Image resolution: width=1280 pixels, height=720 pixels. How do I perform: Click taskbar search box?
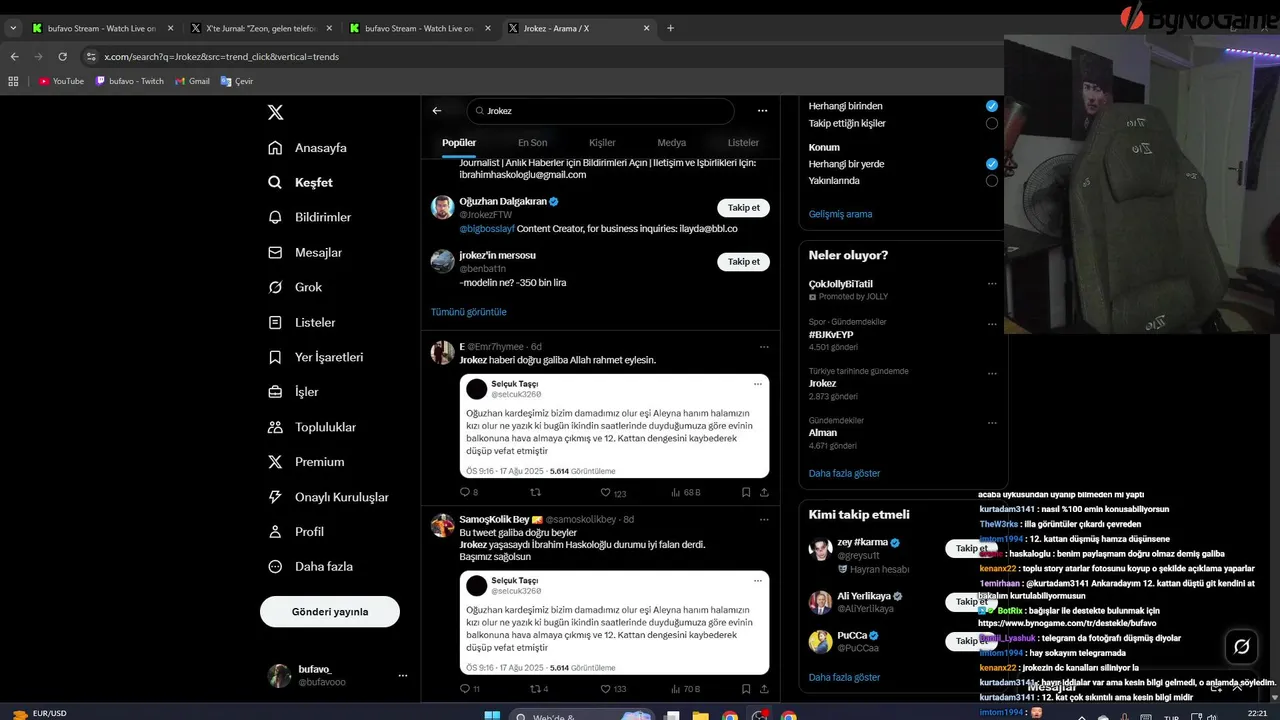coord(580,715)
